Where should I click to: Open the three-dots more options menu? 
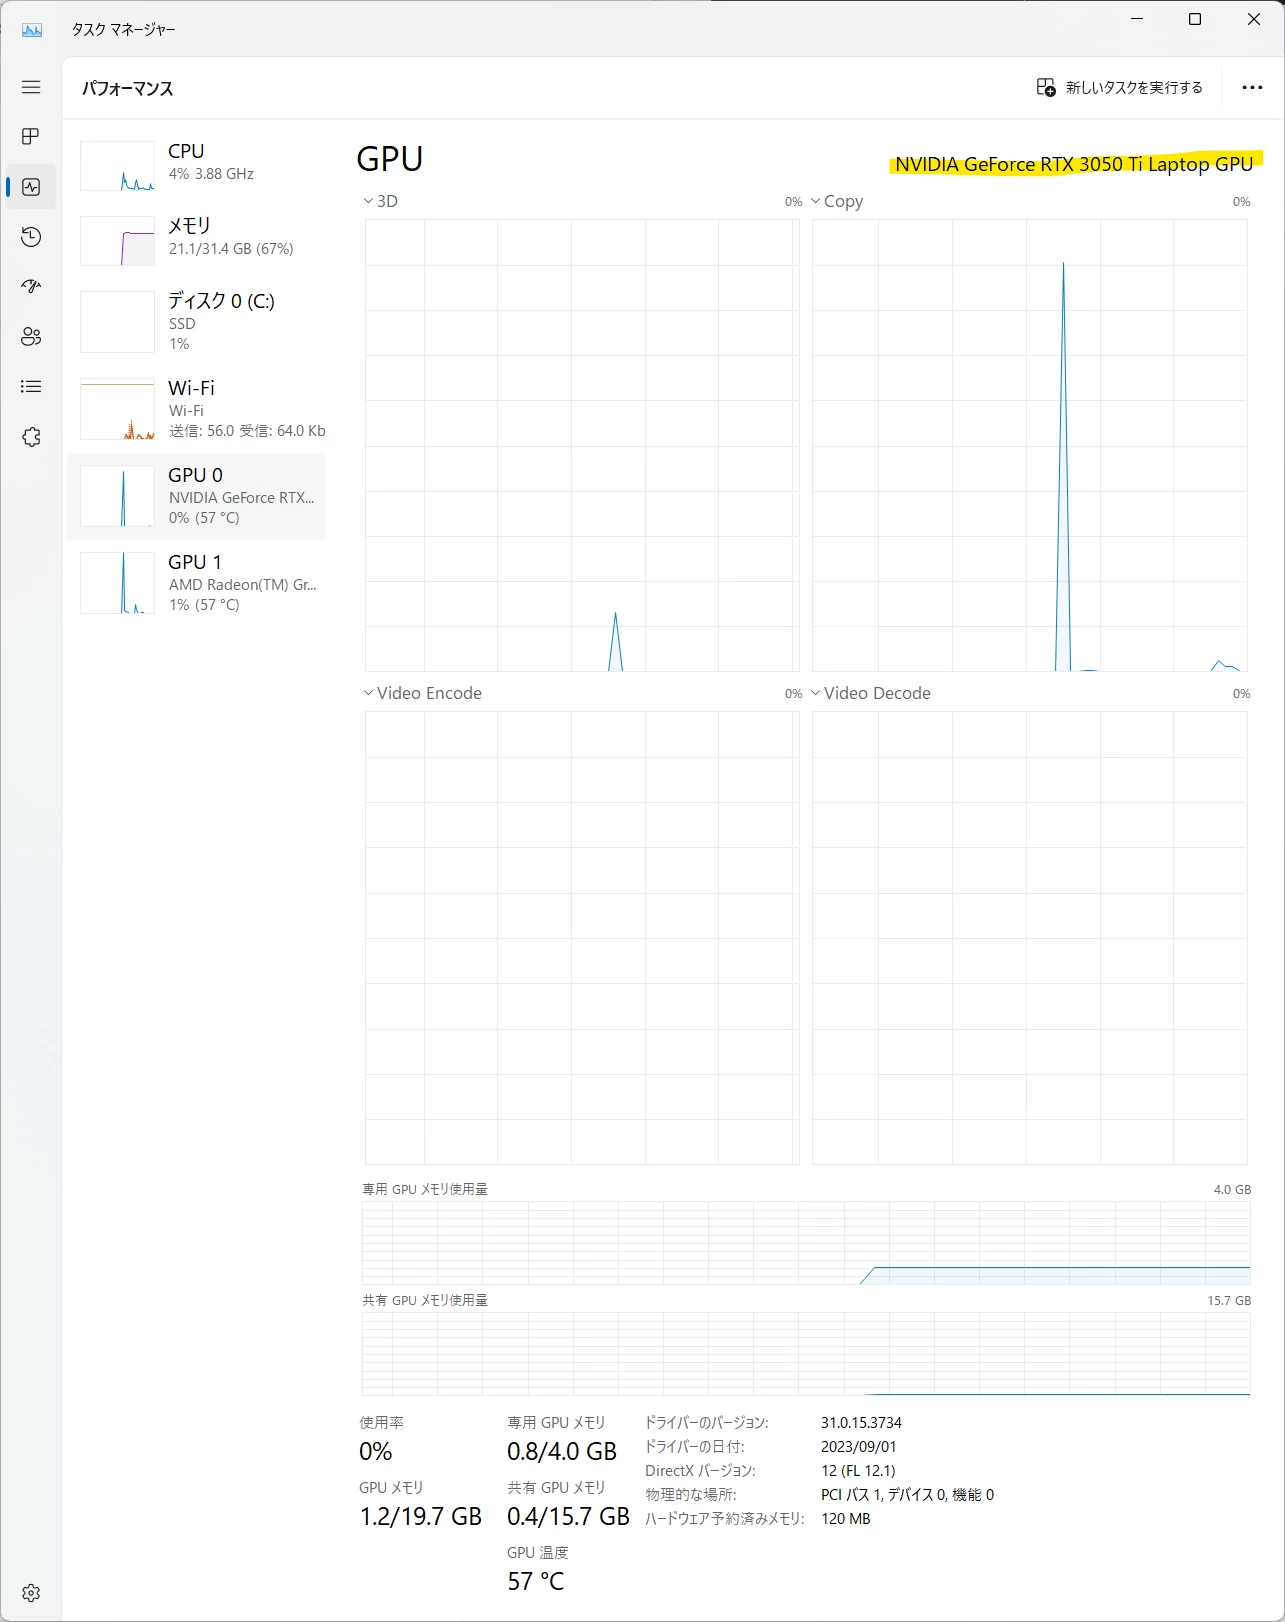(1252, 88)
